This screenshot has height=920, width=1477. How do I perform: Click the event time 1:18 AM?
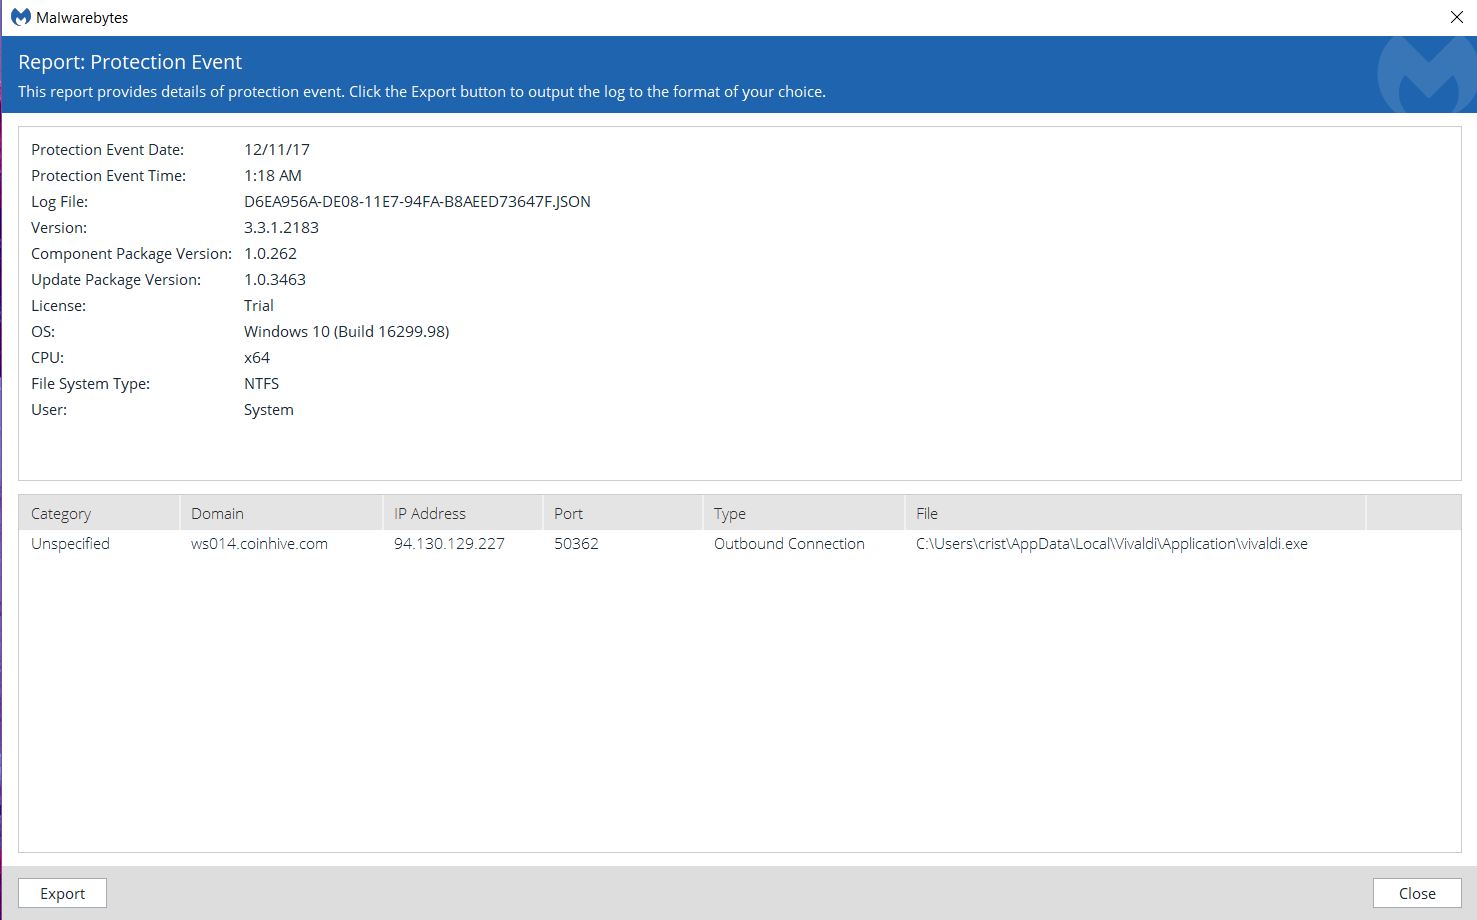(273, 176)
